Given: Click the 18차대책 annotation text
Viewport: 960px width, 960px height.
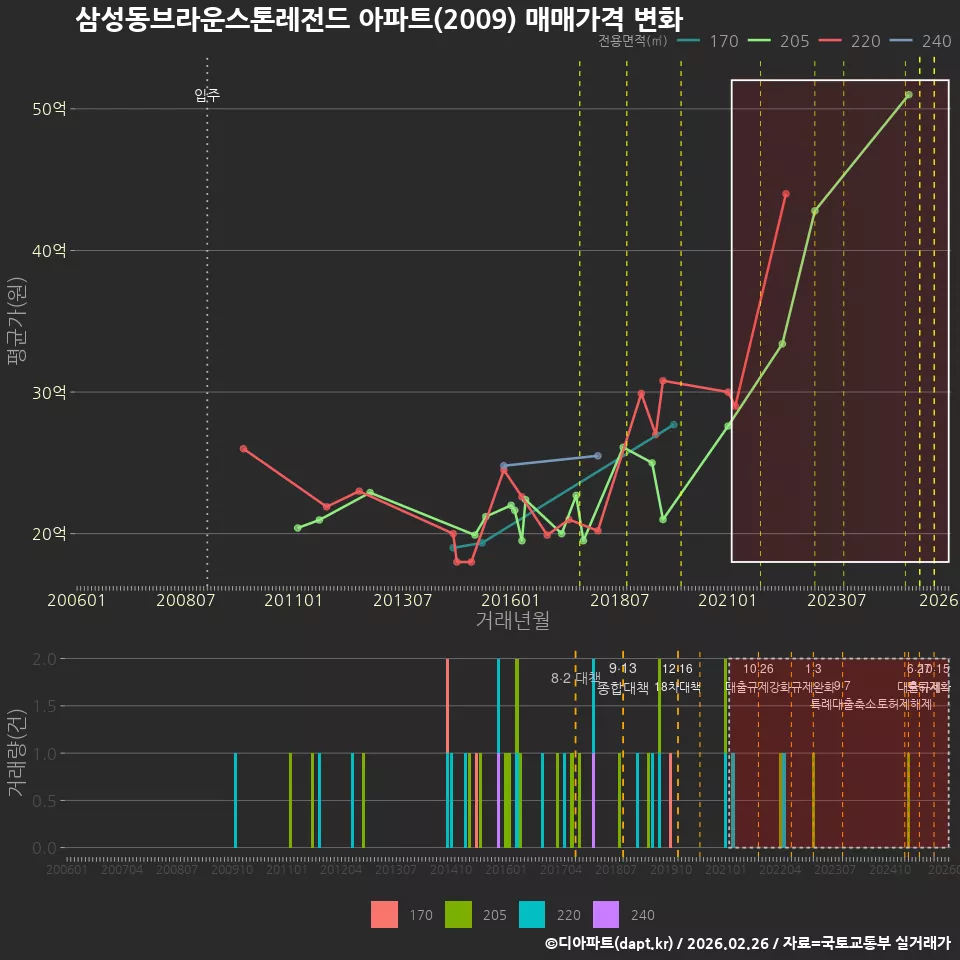Looking at the screenshot, I should tap(677, 687).
